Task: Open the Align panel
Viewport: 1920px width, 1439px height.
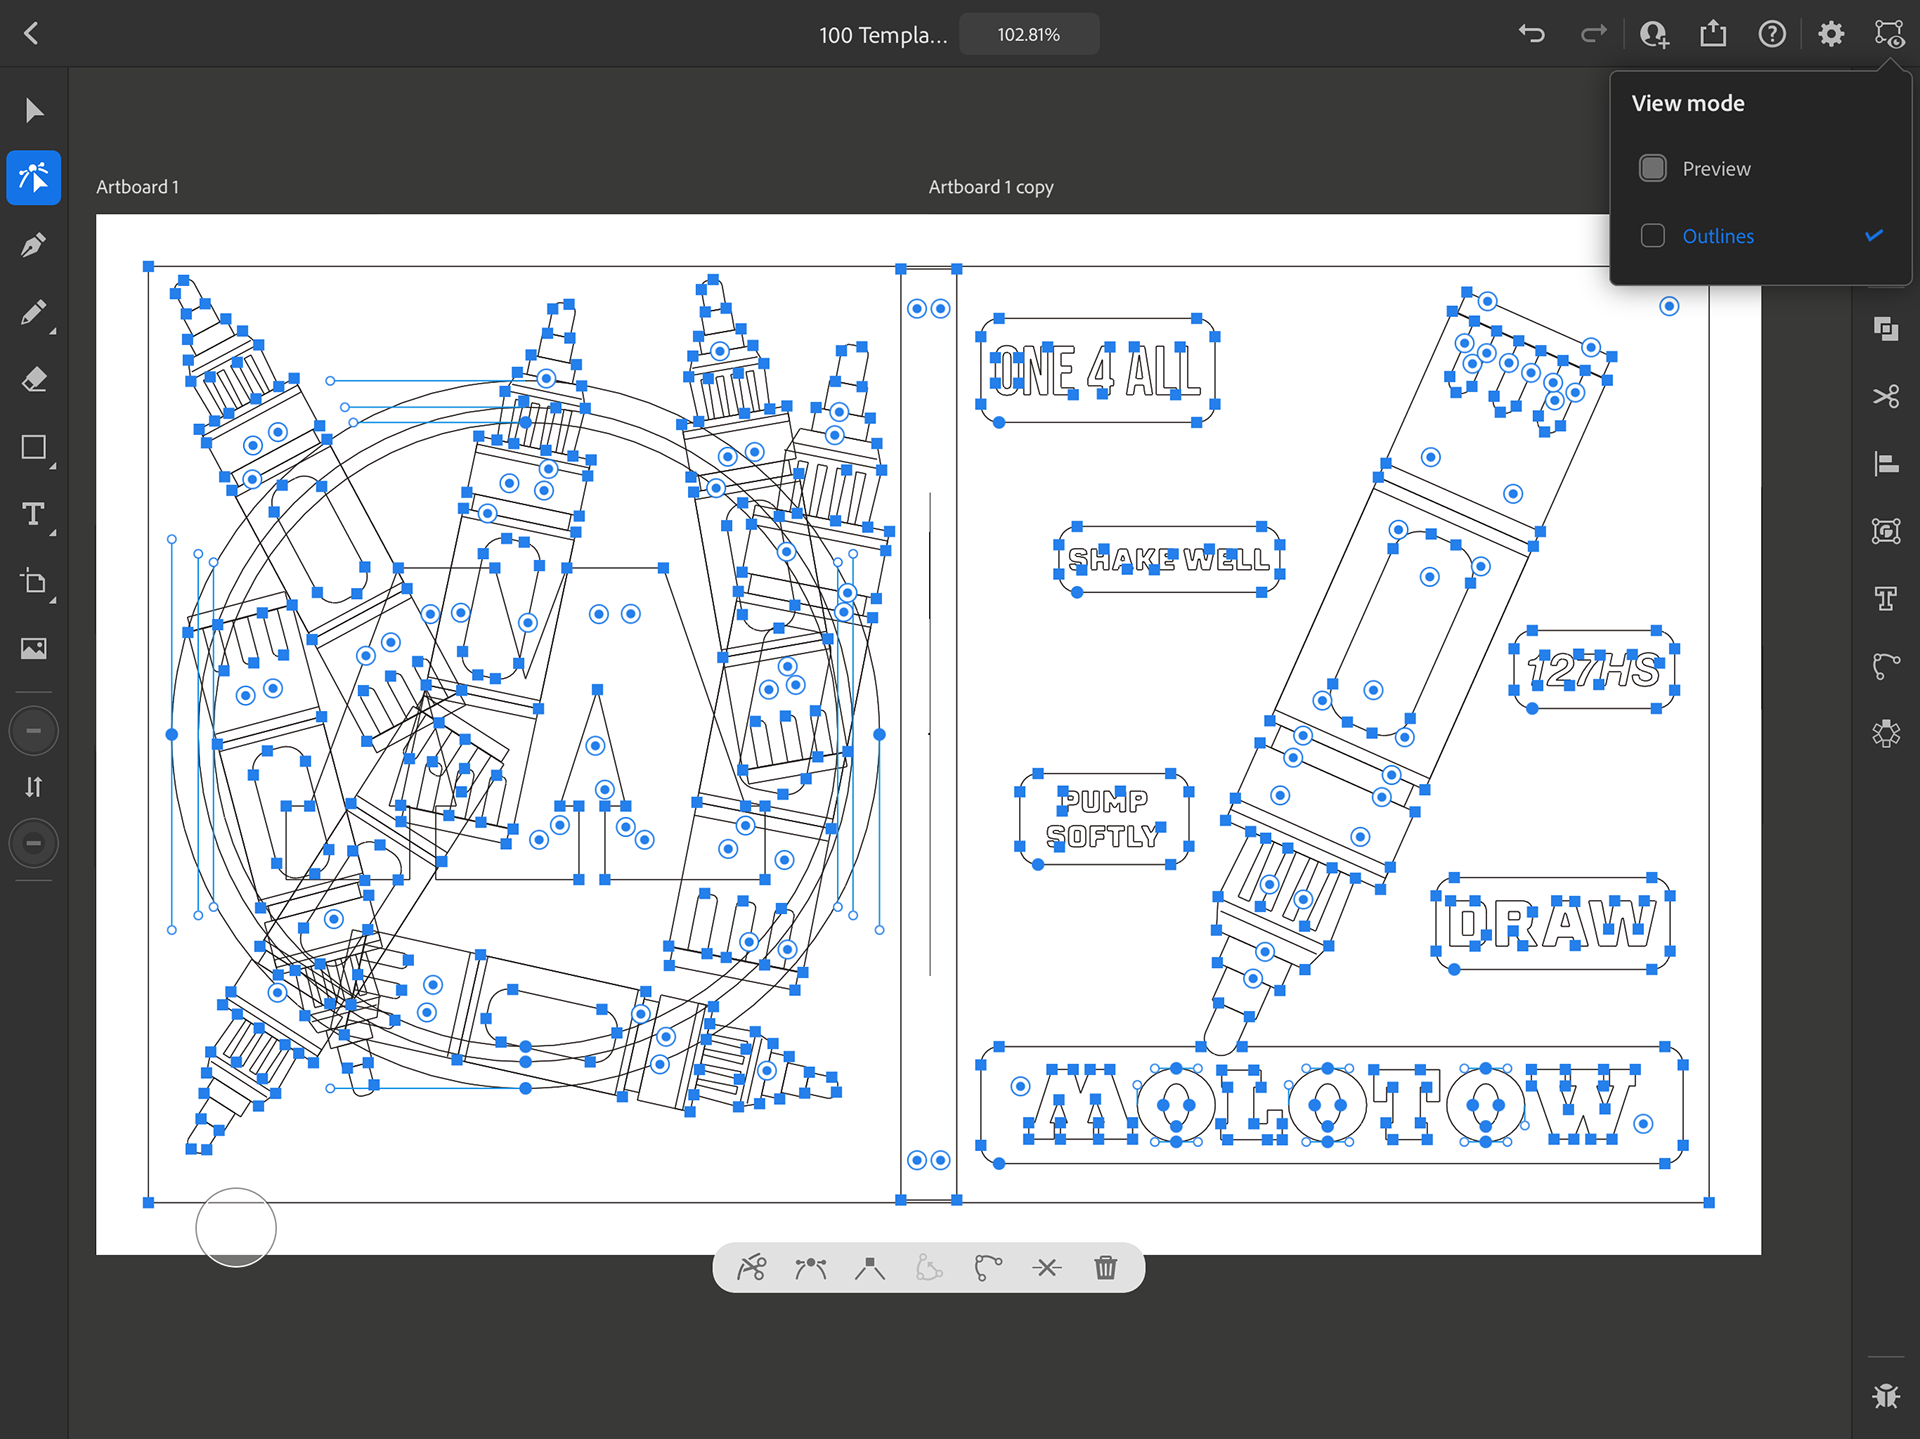Action: [x=1886, y=464]
